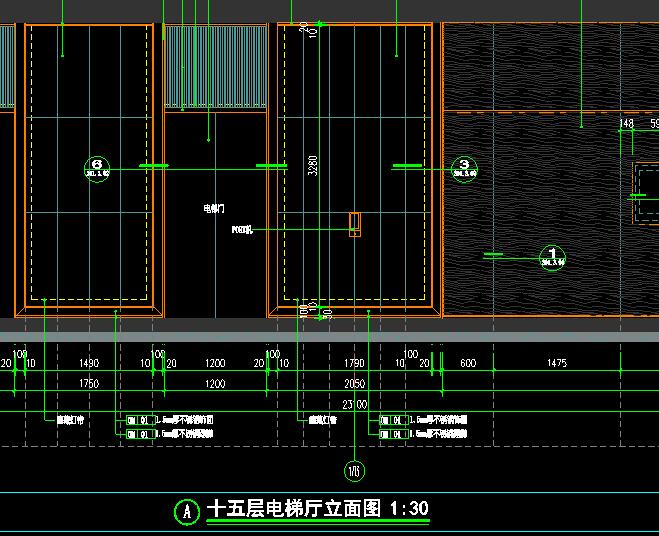Click the 1490 dimension value
Viewport: 659px width, 536px height.
89,364
